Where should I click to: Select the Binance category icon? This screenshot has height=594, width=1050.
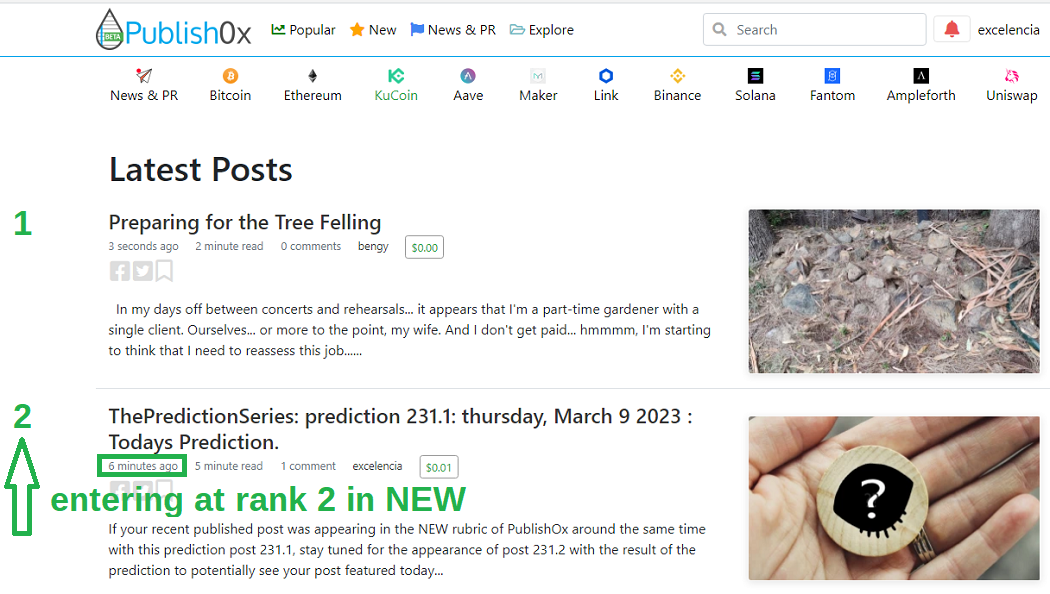pyautogui.click(x=678, y=76)
